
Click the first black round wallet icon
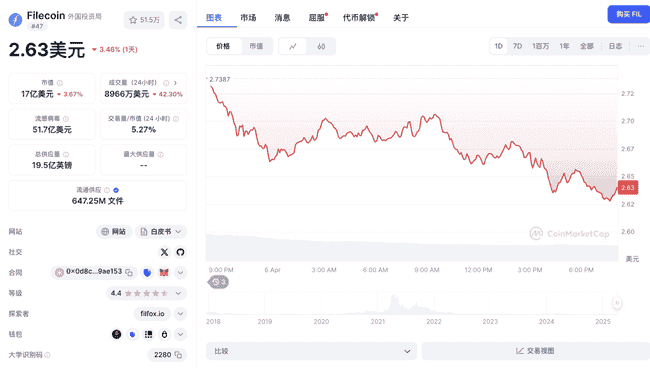tap(116, 334)
